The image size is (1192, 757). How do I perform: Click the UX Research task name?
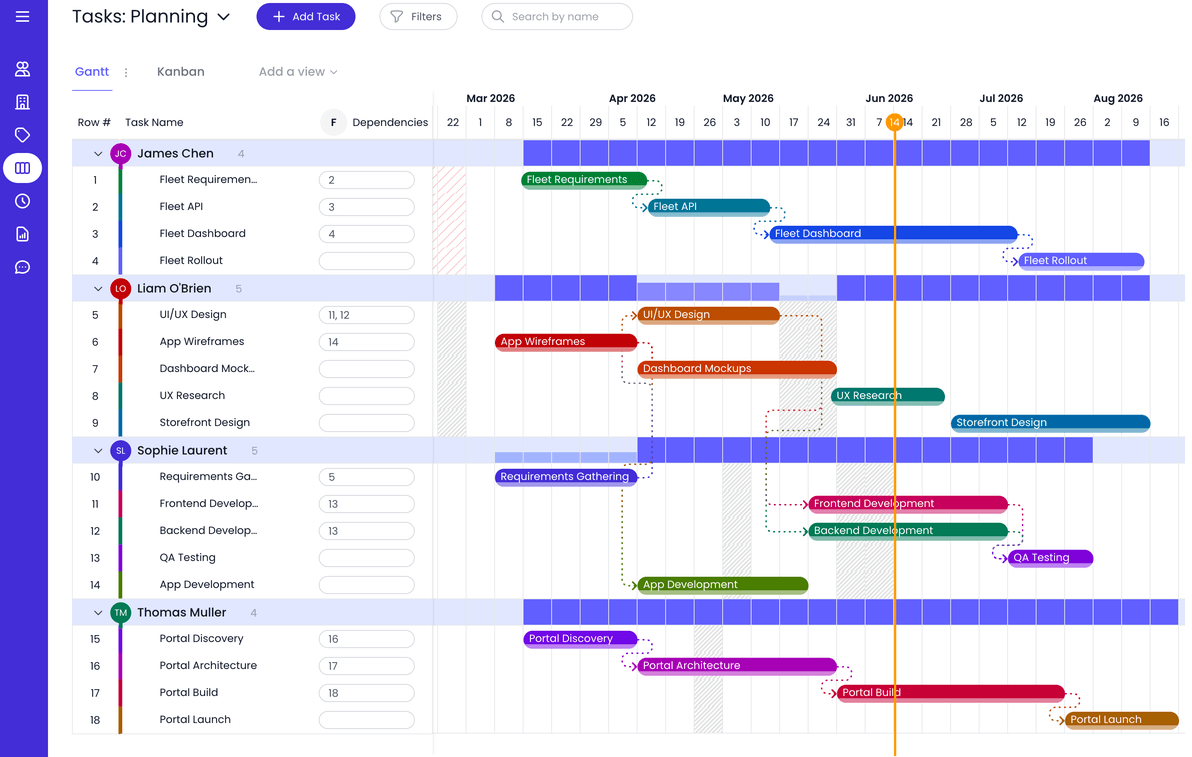(192, 396)
